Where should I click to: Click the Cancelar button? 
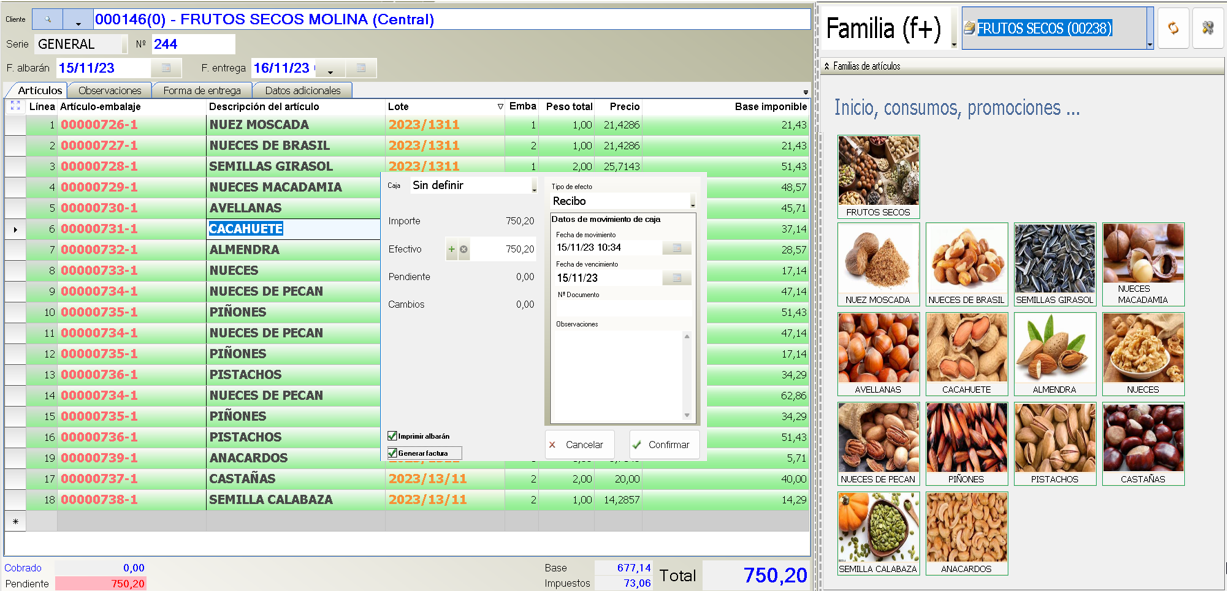579,445
